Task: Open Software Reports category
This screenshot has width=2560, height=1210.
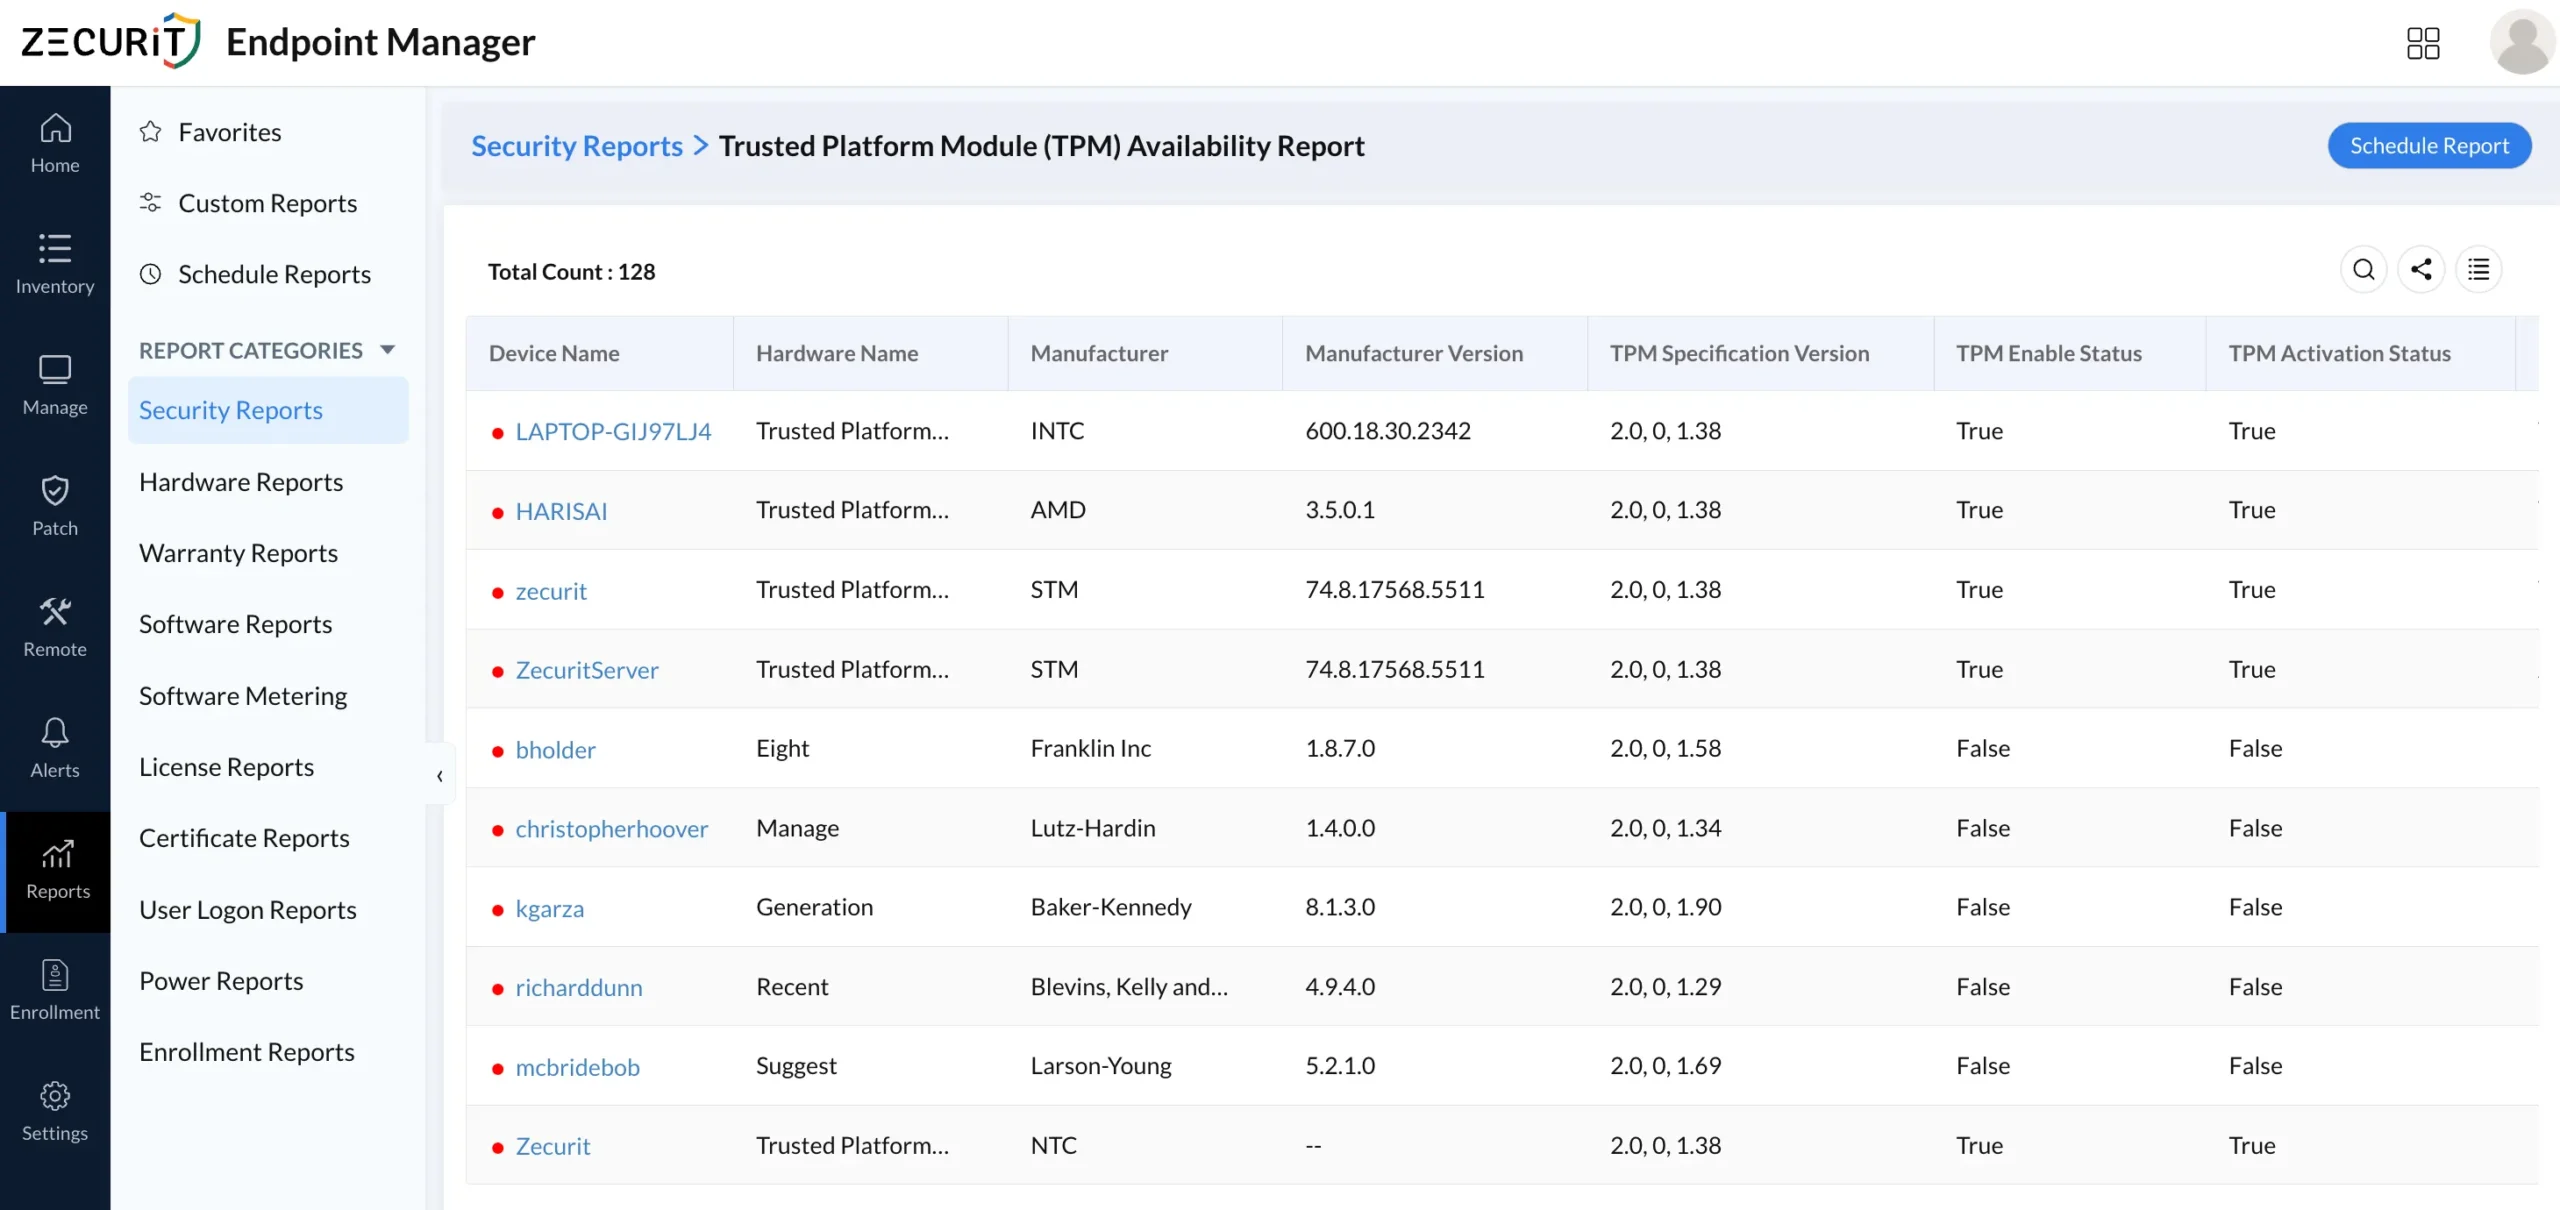Action: [235, 624]
